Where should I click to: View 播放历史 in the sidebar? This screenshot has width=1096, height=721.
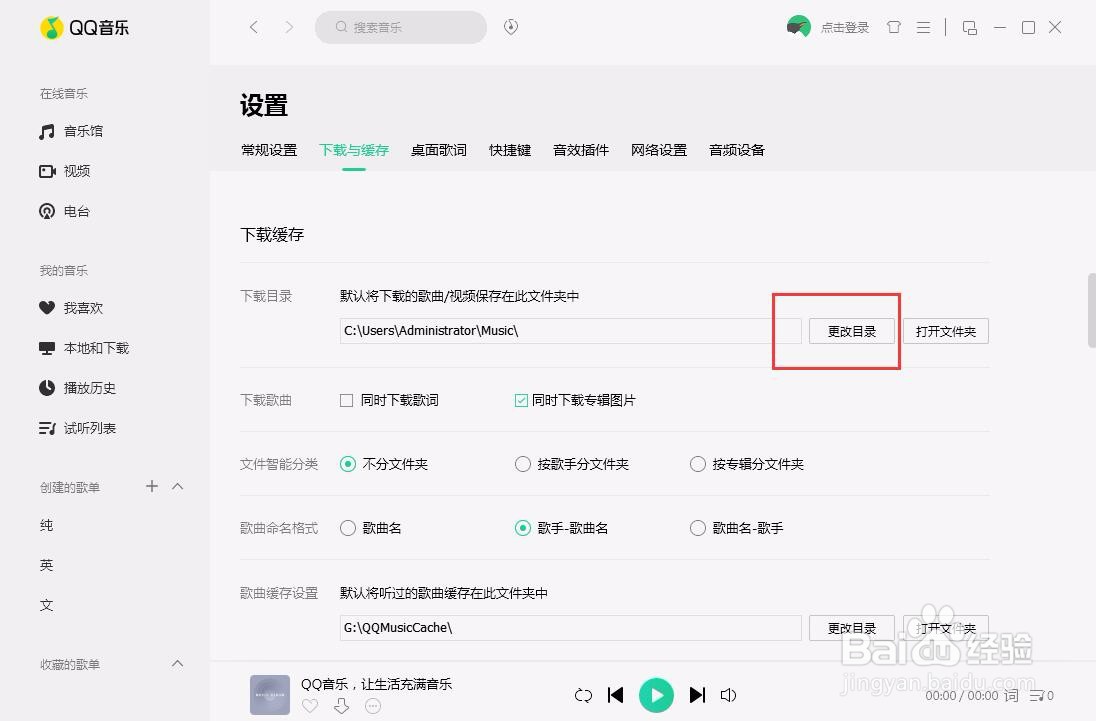point(89,388)
